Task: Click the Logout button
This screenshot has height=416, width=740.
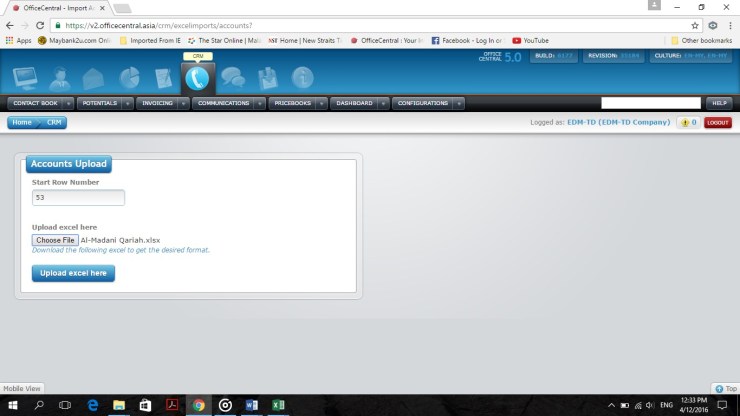Action: pyautogui.click(x=717, y=122)
